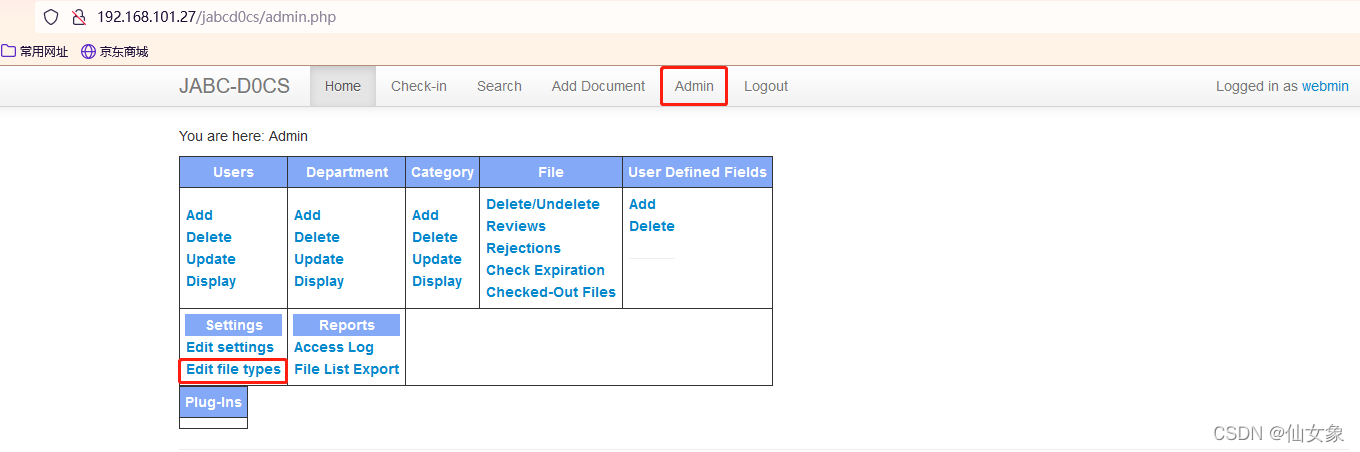This screenshot has height=452, width=1360.
Task: Click the 'You are here: Admin' breadcrumb
Action: coord(243,136)
